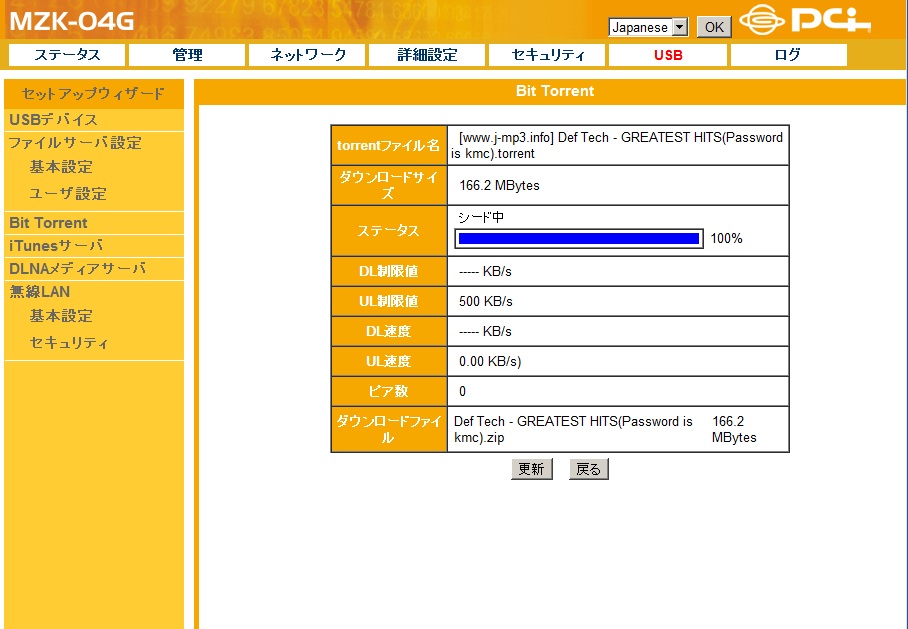Go to iTunesサーバ settings
The height and width of the screenshot is (629, 908).
(56, 246)
